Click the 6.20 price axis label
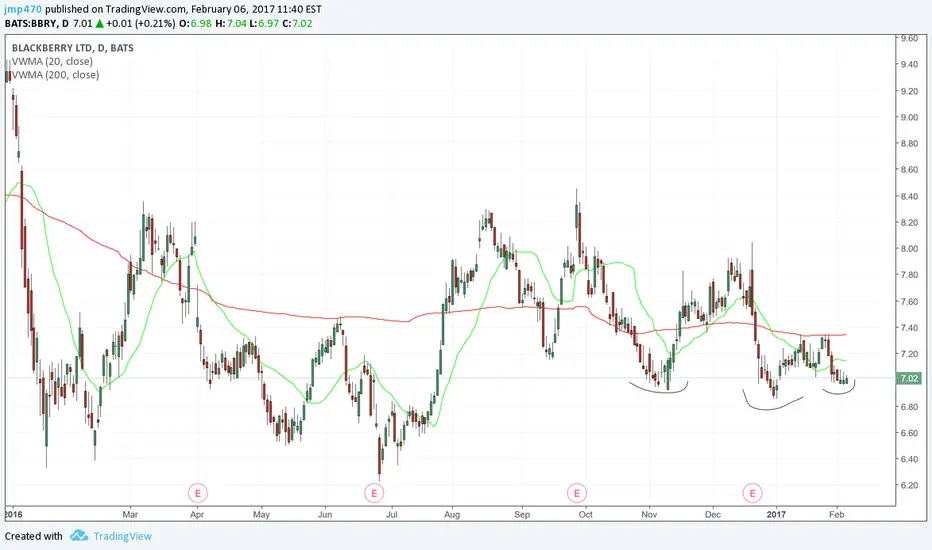932x550 pixels. point(909,485)
